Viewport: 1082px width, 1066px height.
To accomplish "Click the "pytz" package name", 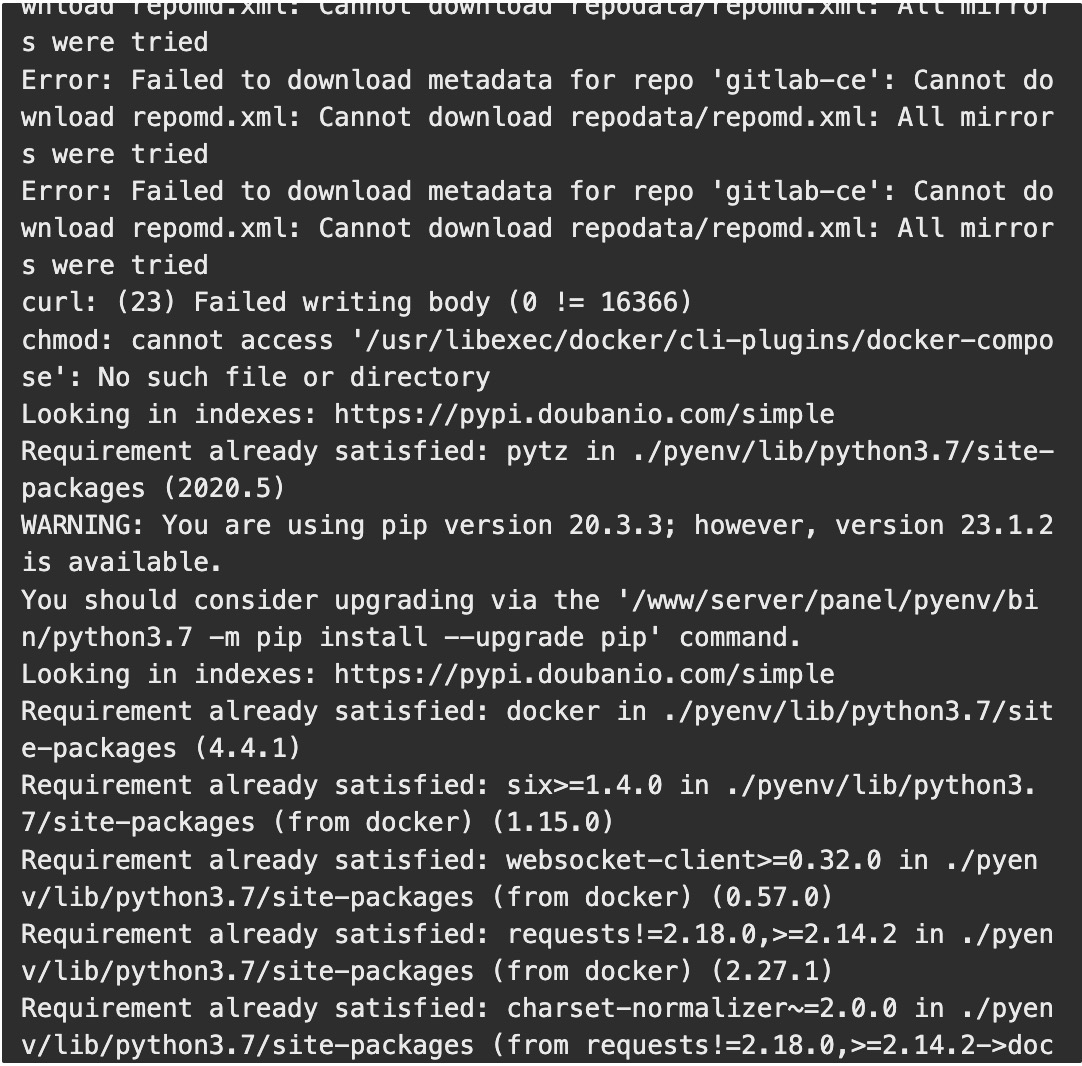I will pos(538,451).
